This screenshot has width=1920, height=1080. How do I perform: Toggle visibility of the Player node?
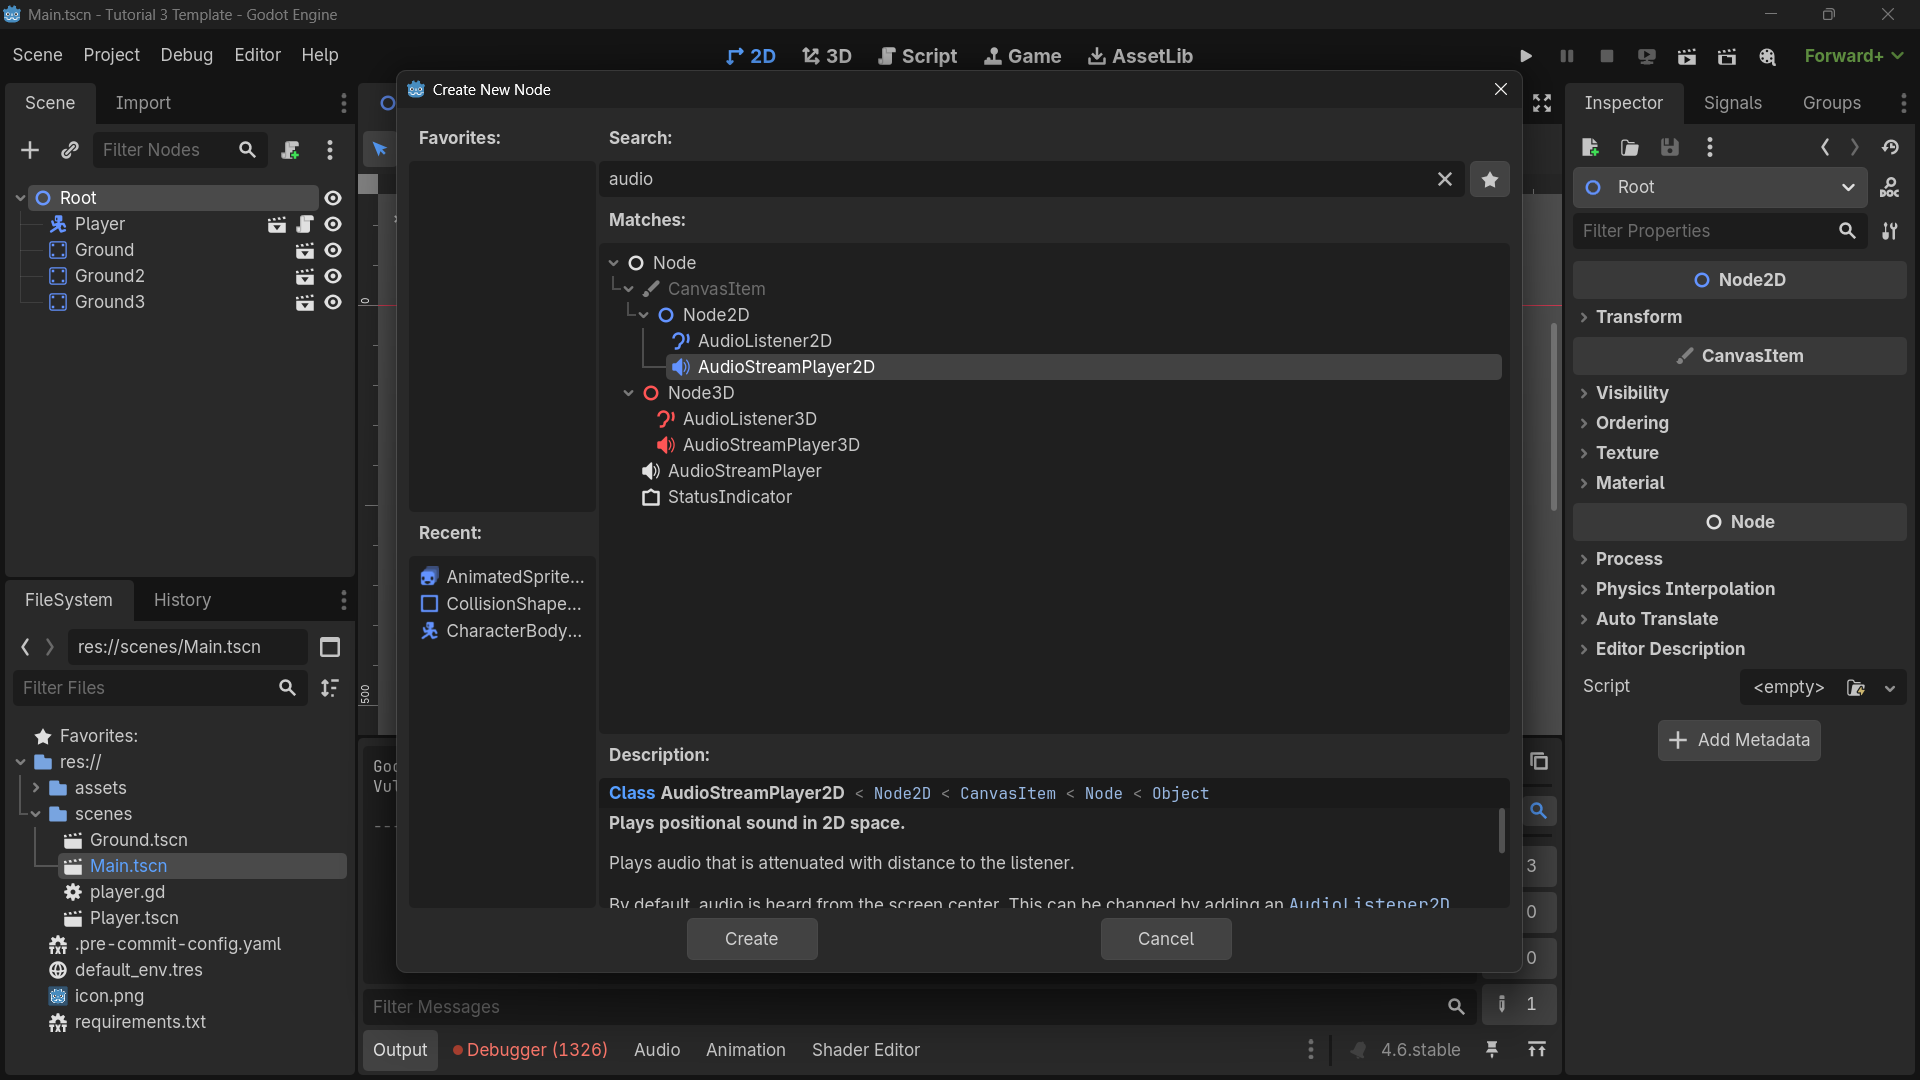(333, 224)
